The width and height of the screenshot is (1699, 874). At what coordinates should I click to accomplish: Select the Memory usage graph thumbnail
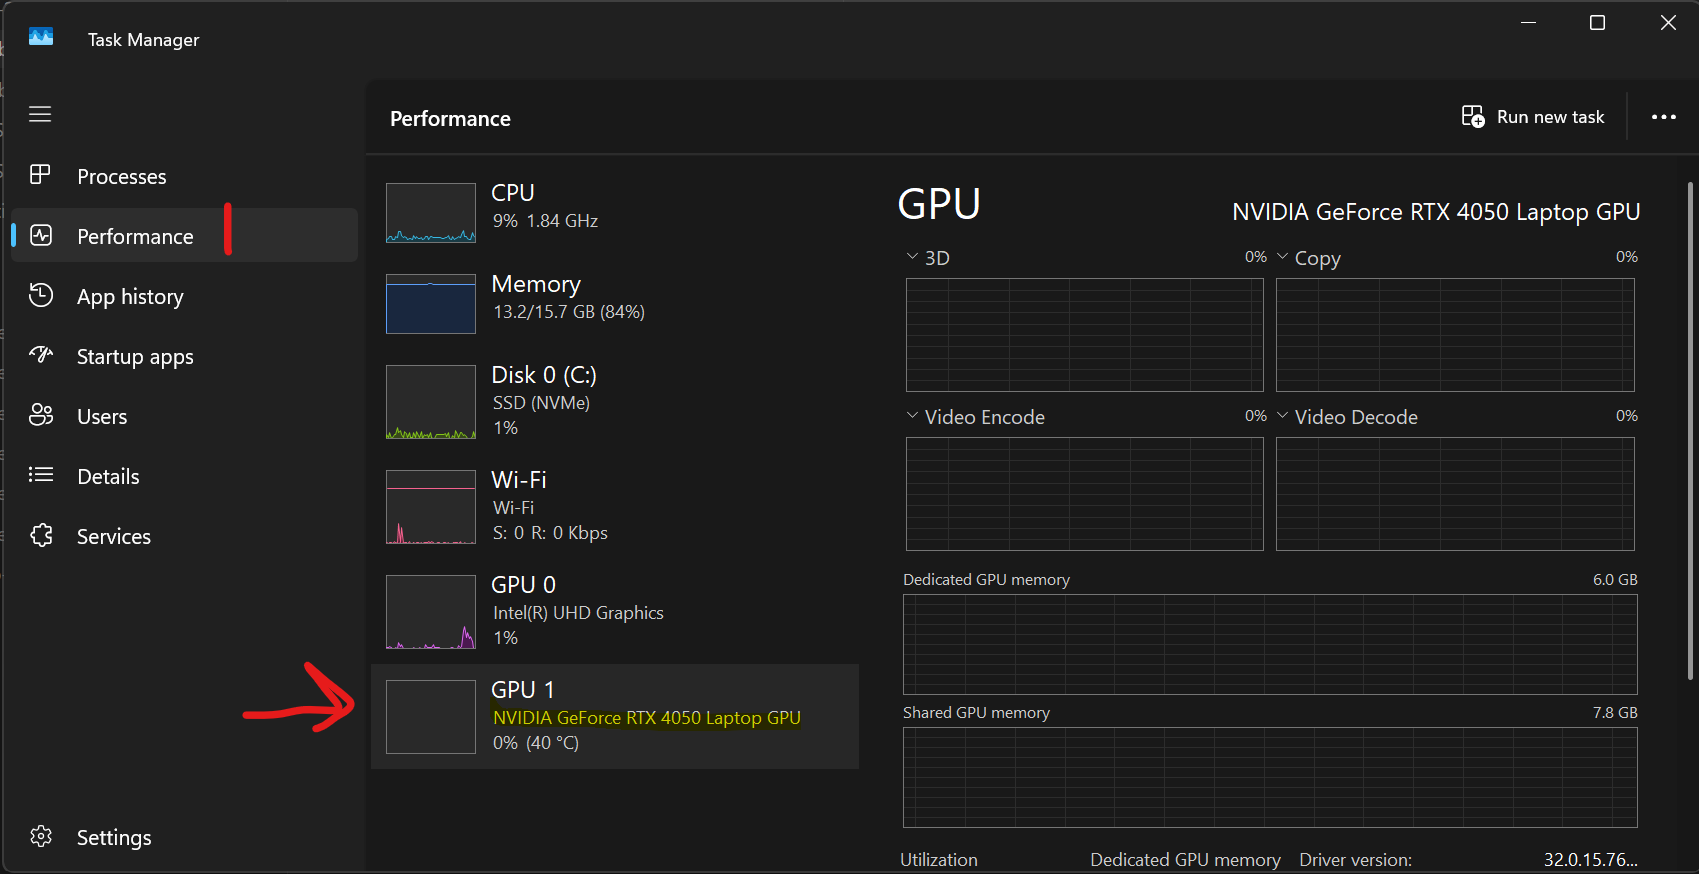[431, 304]
